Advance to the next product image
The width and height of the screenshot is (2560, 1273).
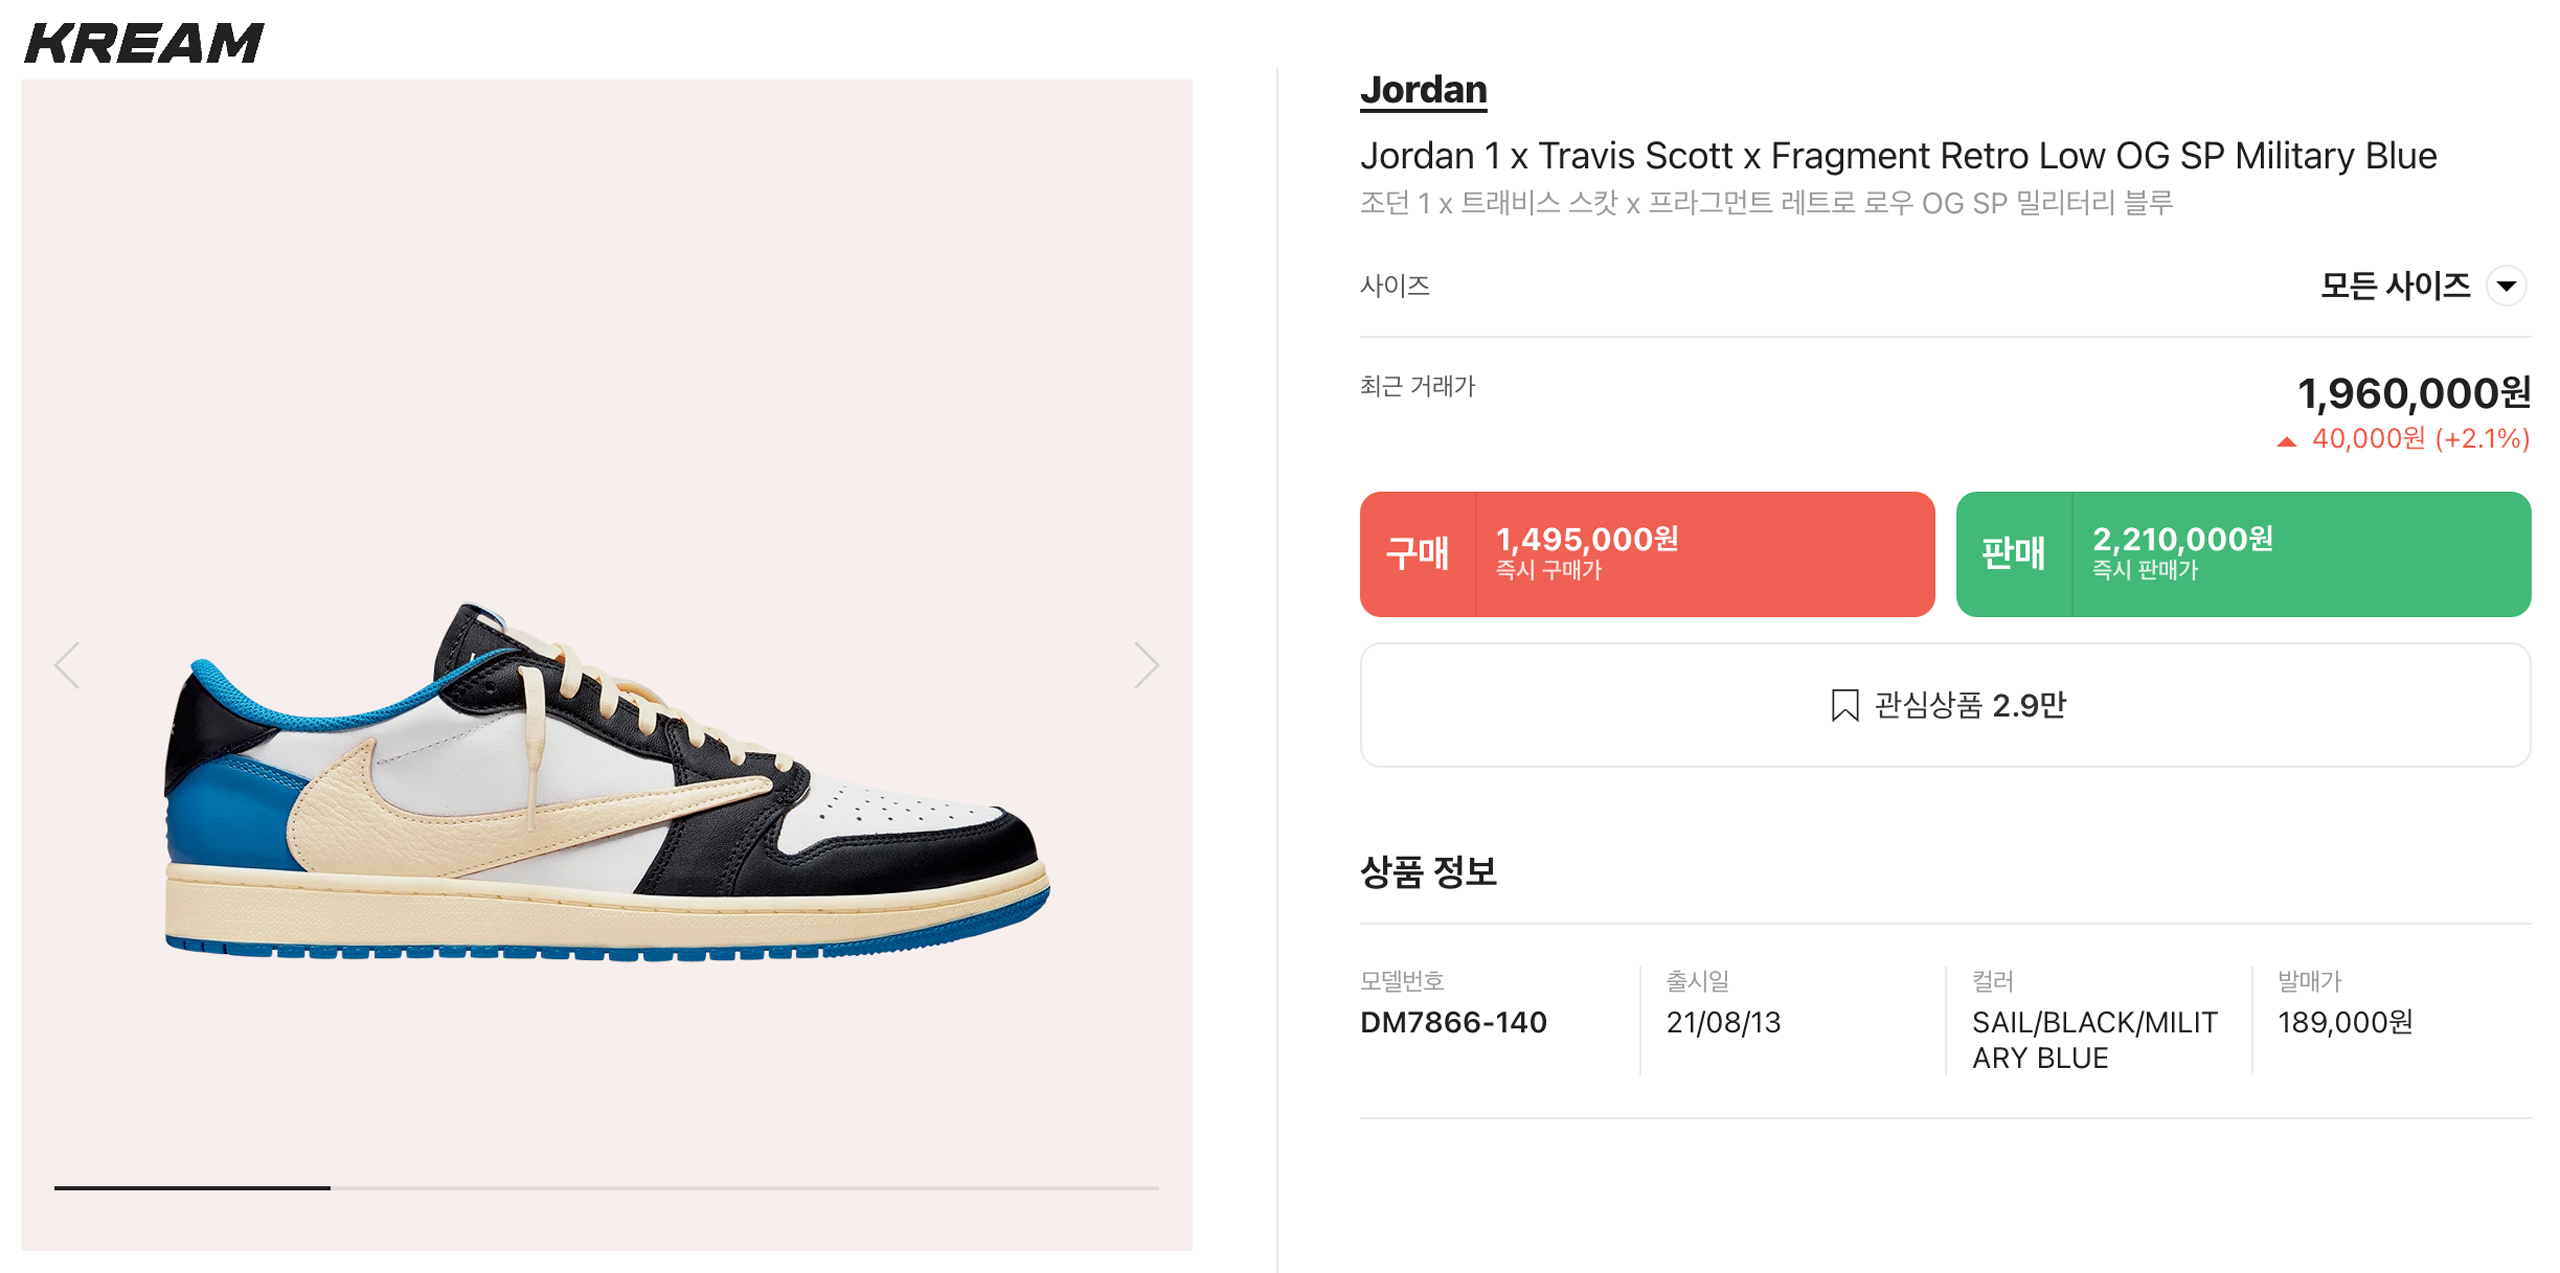[1145, 666]
